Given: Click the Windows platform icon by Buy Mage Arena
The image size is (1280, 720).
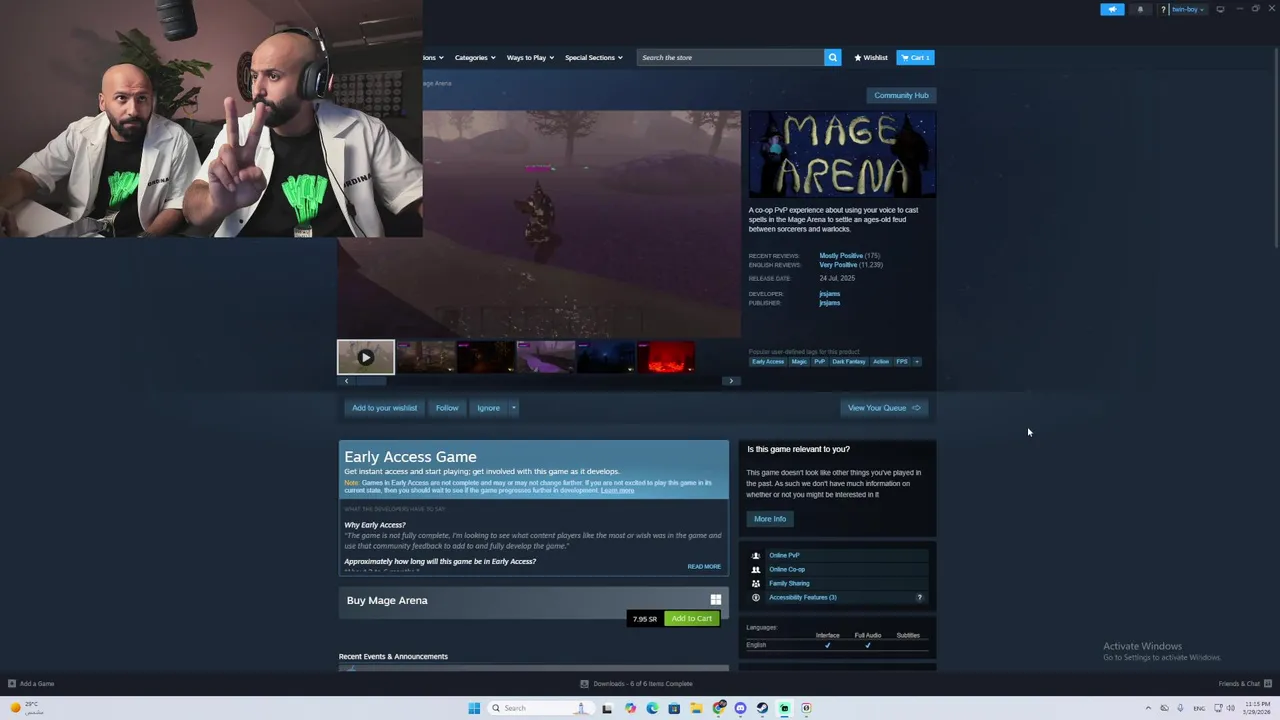Looking at the screenshot, I should pos(715,600).
